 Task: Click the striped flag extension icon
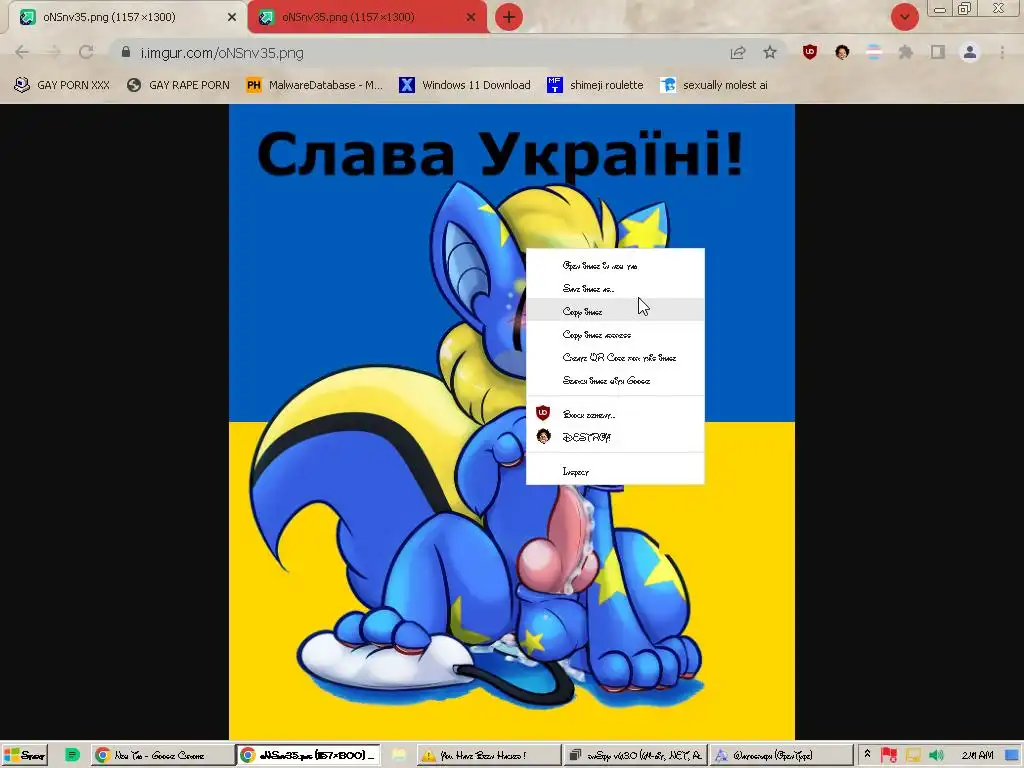874,52
